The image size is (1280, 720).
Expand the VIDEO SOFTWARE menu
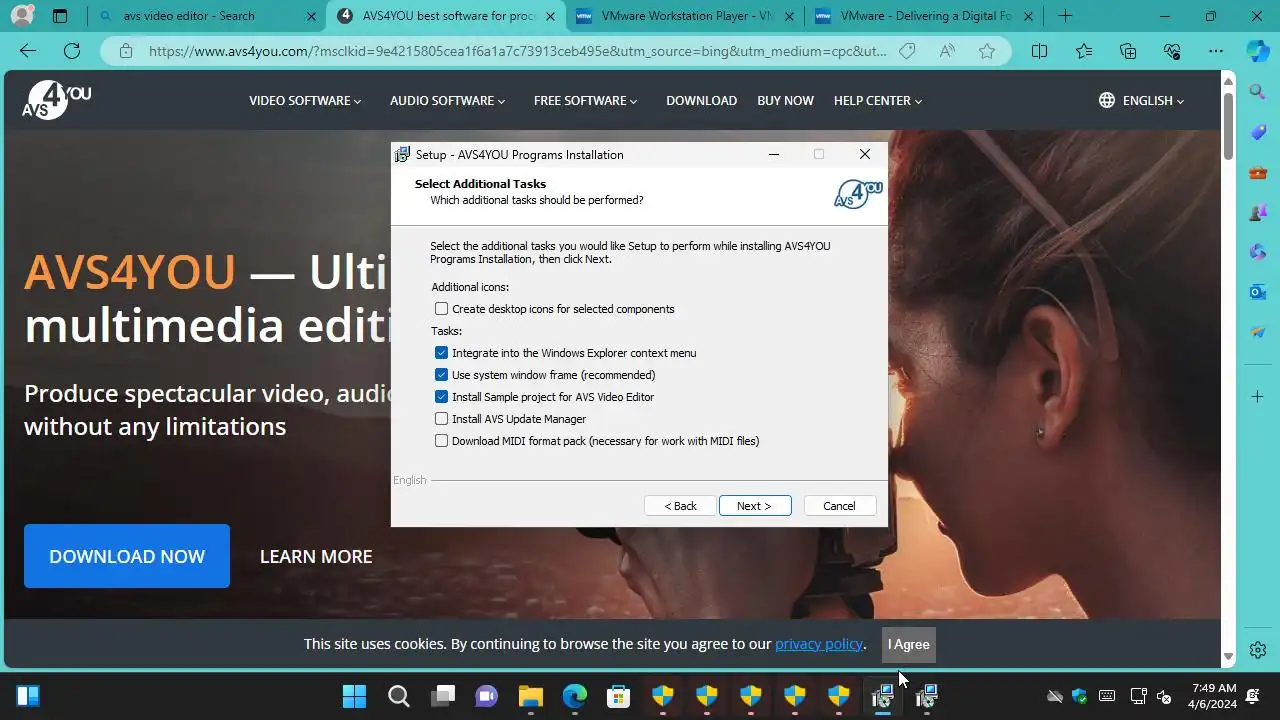pos(305,101)
